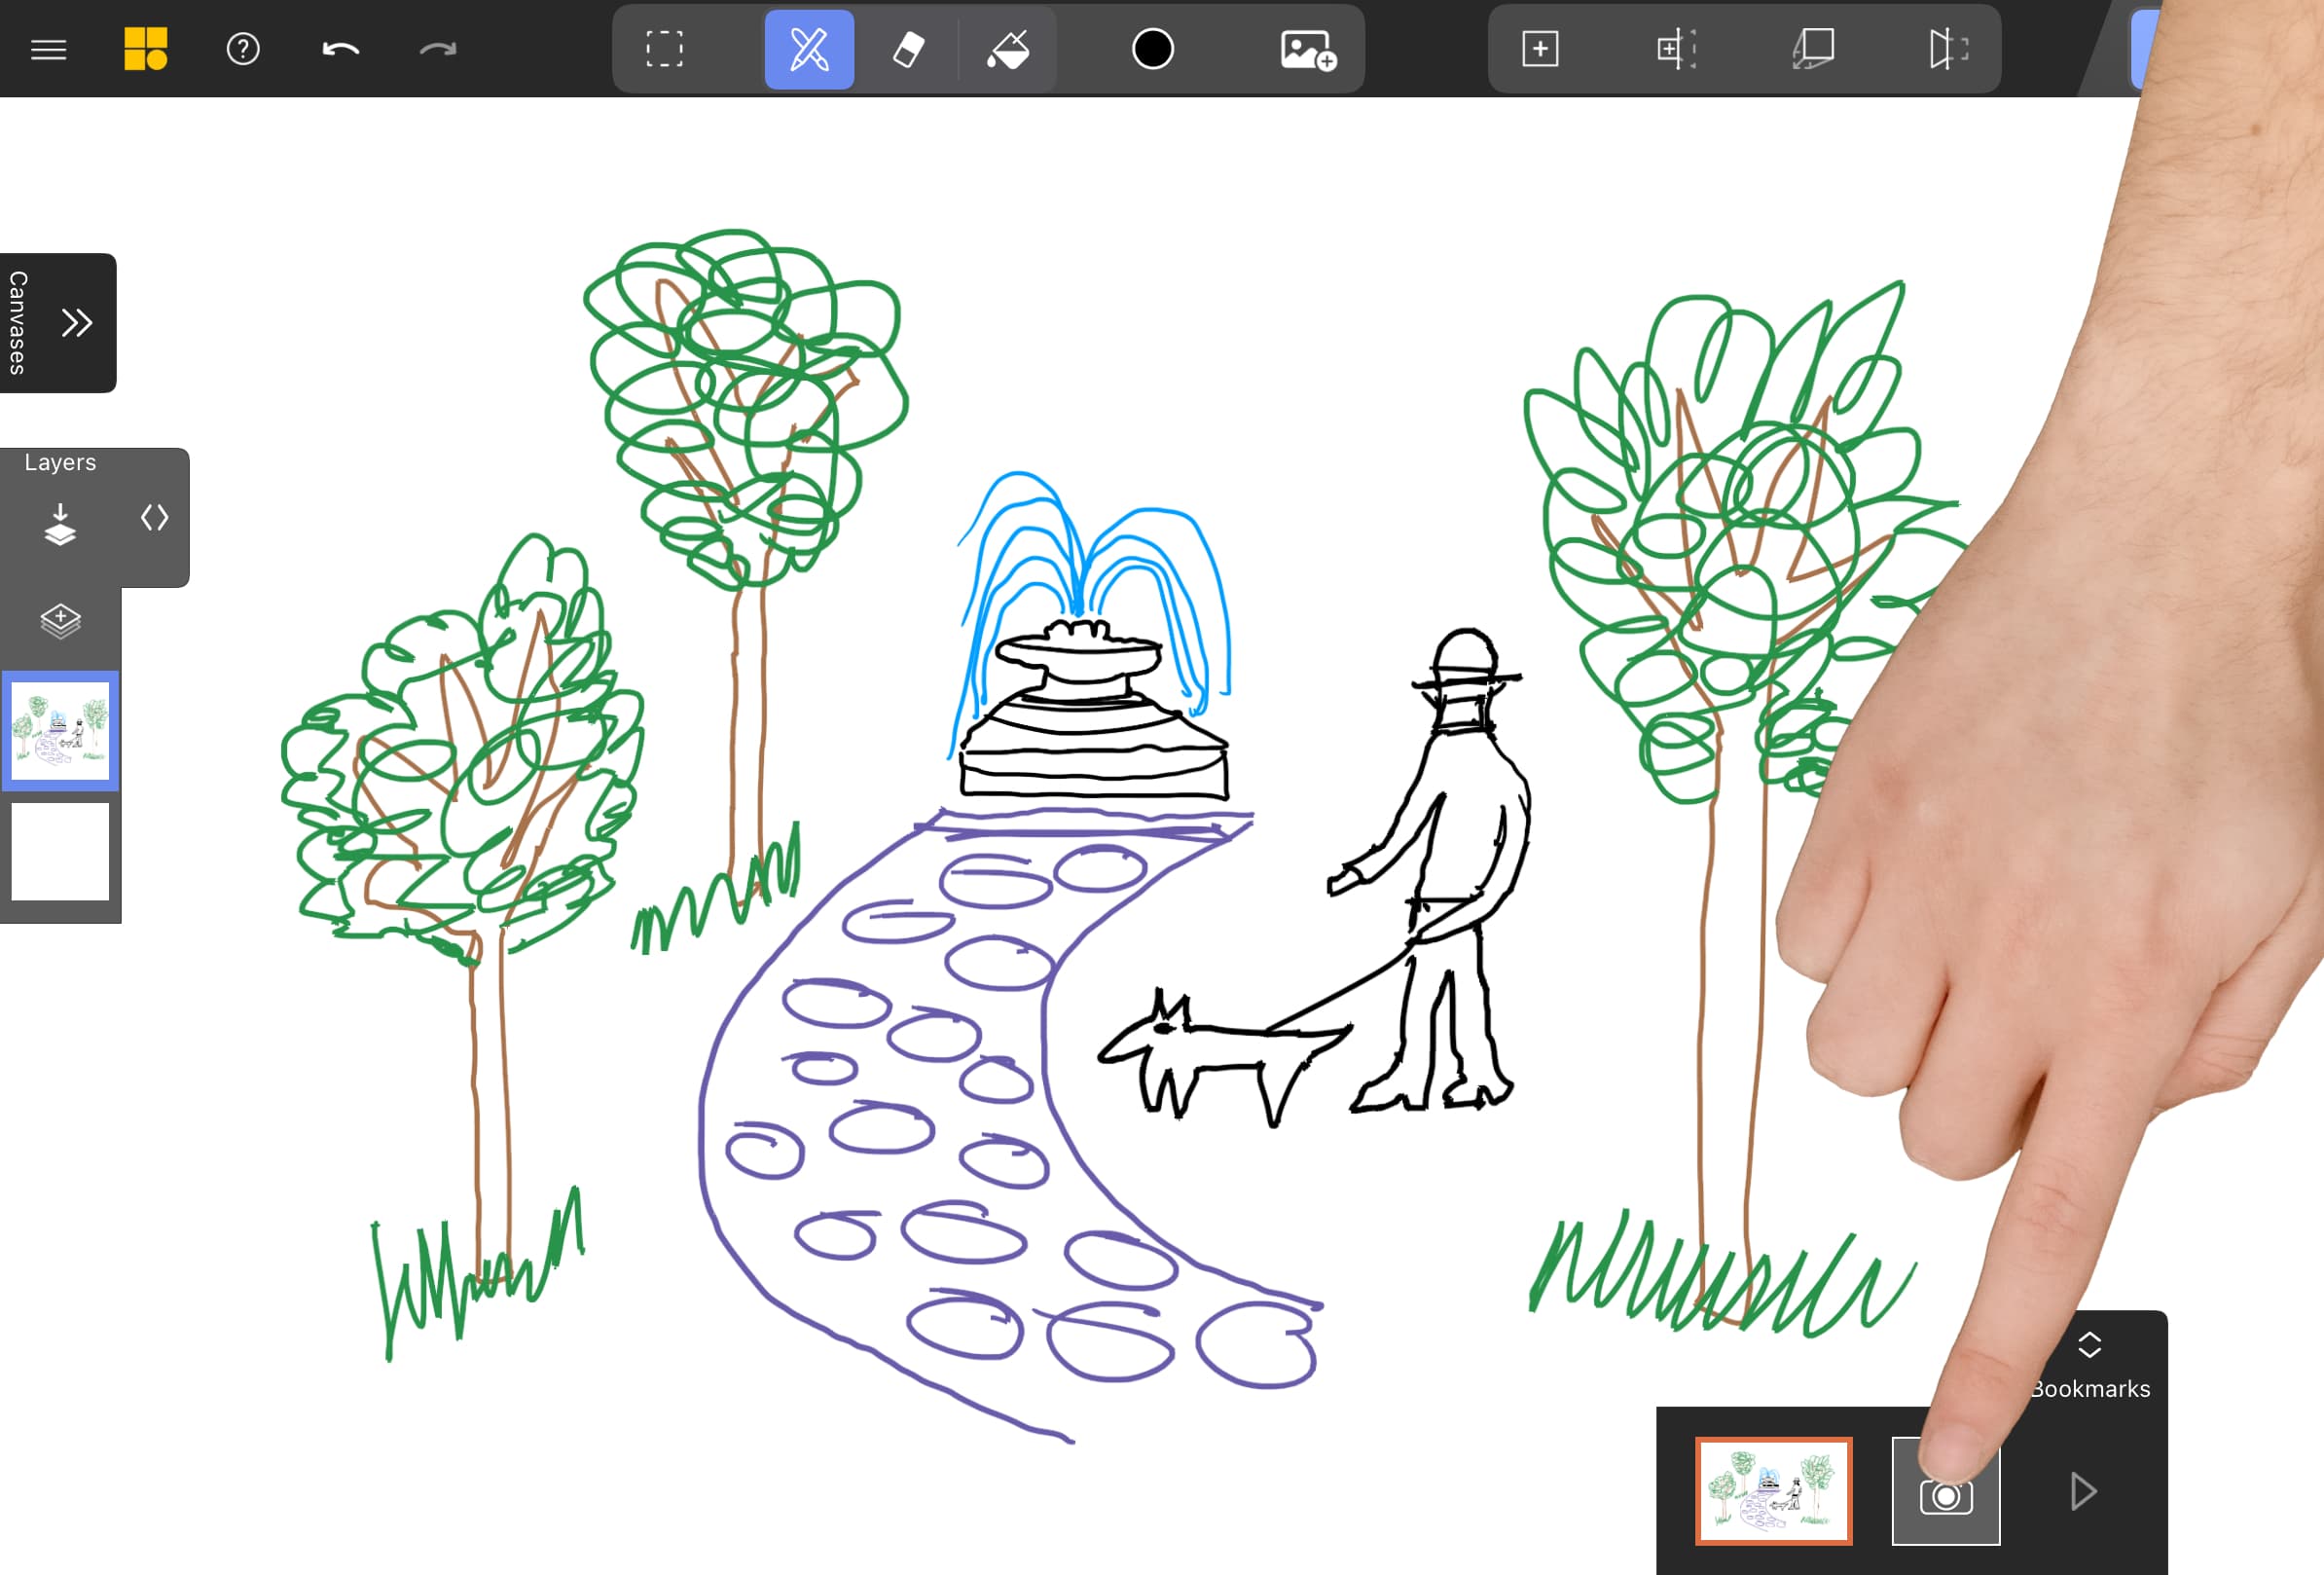Open the help question mark

click(x=243, y=49)
